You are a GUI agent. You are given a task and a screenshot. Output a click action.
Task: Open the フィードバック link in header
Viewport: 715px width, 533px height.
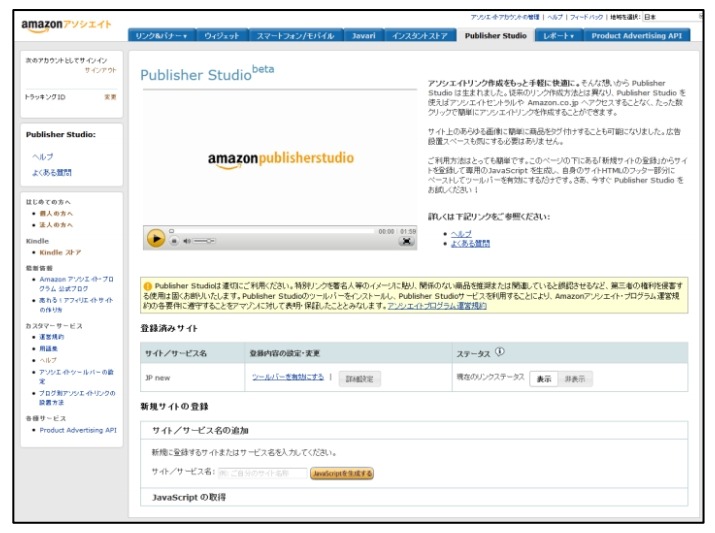tap(586, 17)
